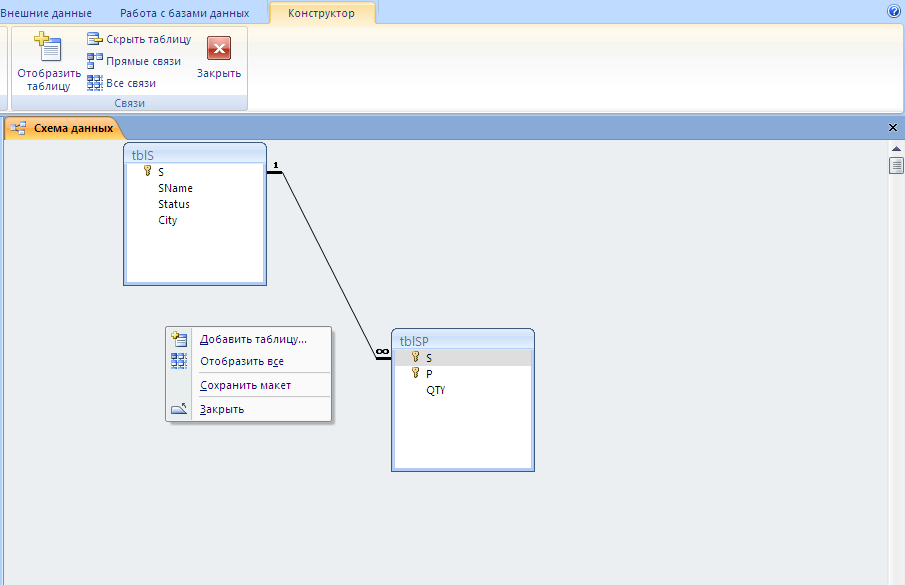Select the Схема данных document tab

[x=65, y=128]
